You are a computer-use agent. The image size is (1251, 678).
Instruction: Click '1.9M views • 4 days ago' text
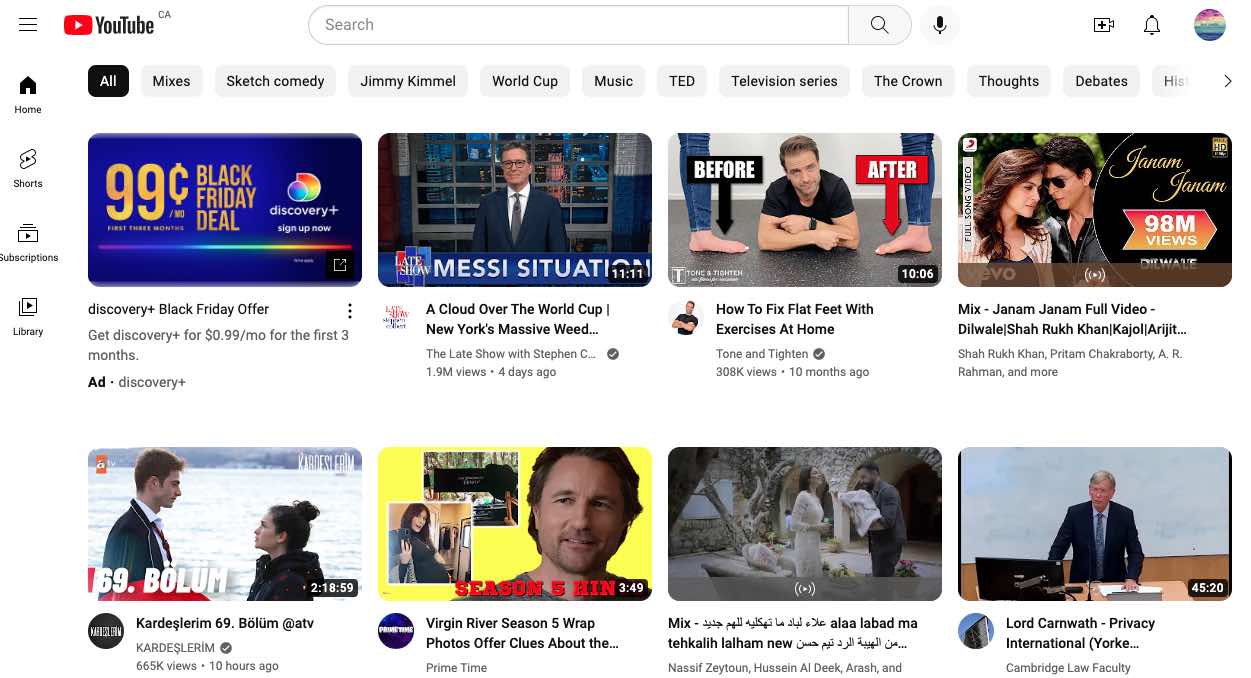coord(491,372)
